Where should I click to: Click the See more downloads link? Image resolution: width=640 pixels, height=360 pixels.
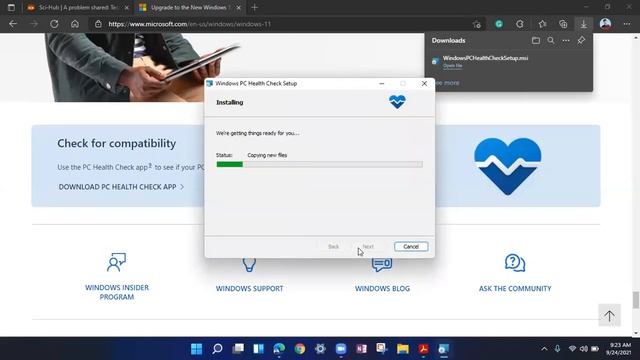[x=447, y=83]
